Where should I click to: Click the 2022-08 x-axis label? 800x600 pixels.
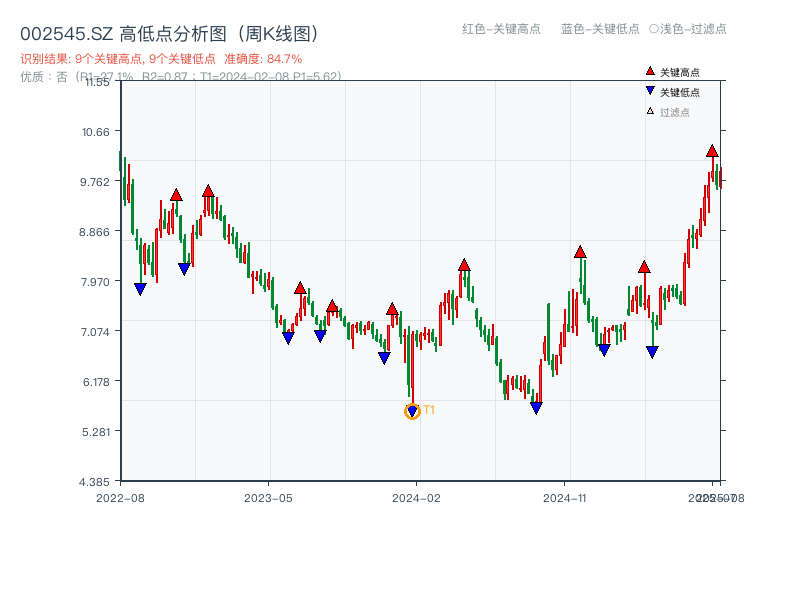[x=120, y=498]
